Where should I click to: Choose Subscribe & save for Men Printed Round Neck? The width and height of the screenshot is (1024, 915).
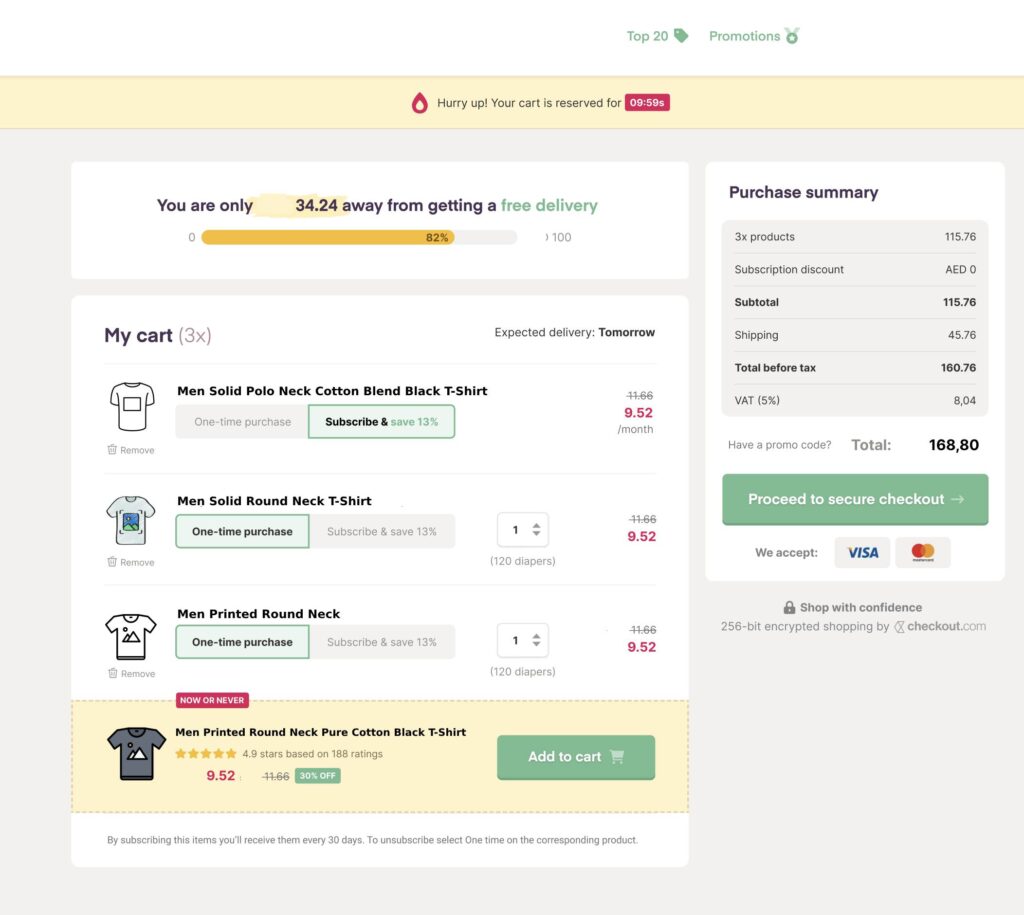pyautogui.click(x=381, y=642)
